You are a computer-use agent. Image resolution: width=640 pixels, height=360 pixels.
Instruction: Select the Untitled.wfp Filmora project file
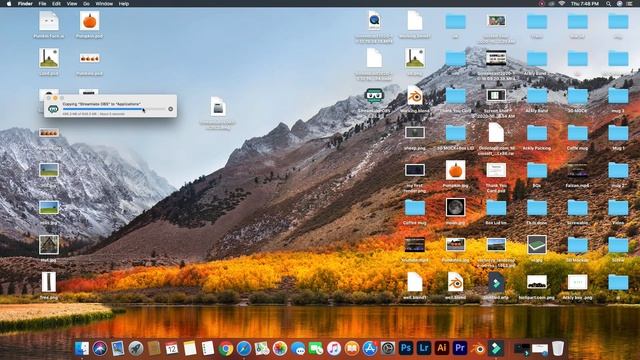click(x=496, y=282)
